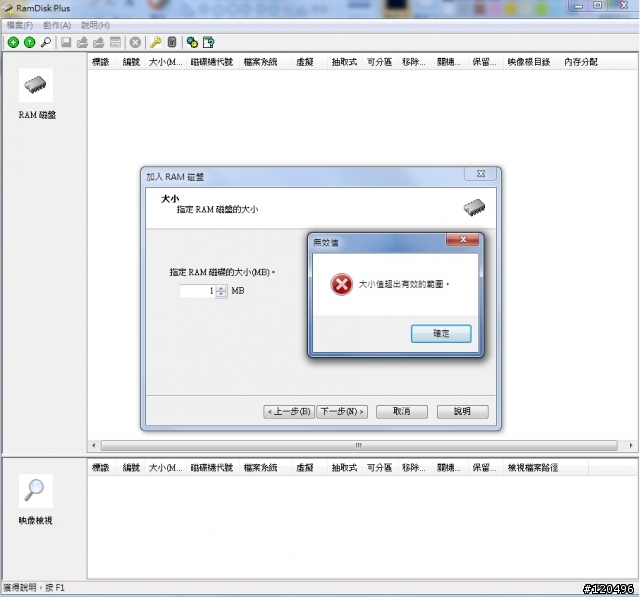Click the 大小值超出有效的範圍 error message text
Viewport: 640px width, 597px height.
click(x=403, y=284)
